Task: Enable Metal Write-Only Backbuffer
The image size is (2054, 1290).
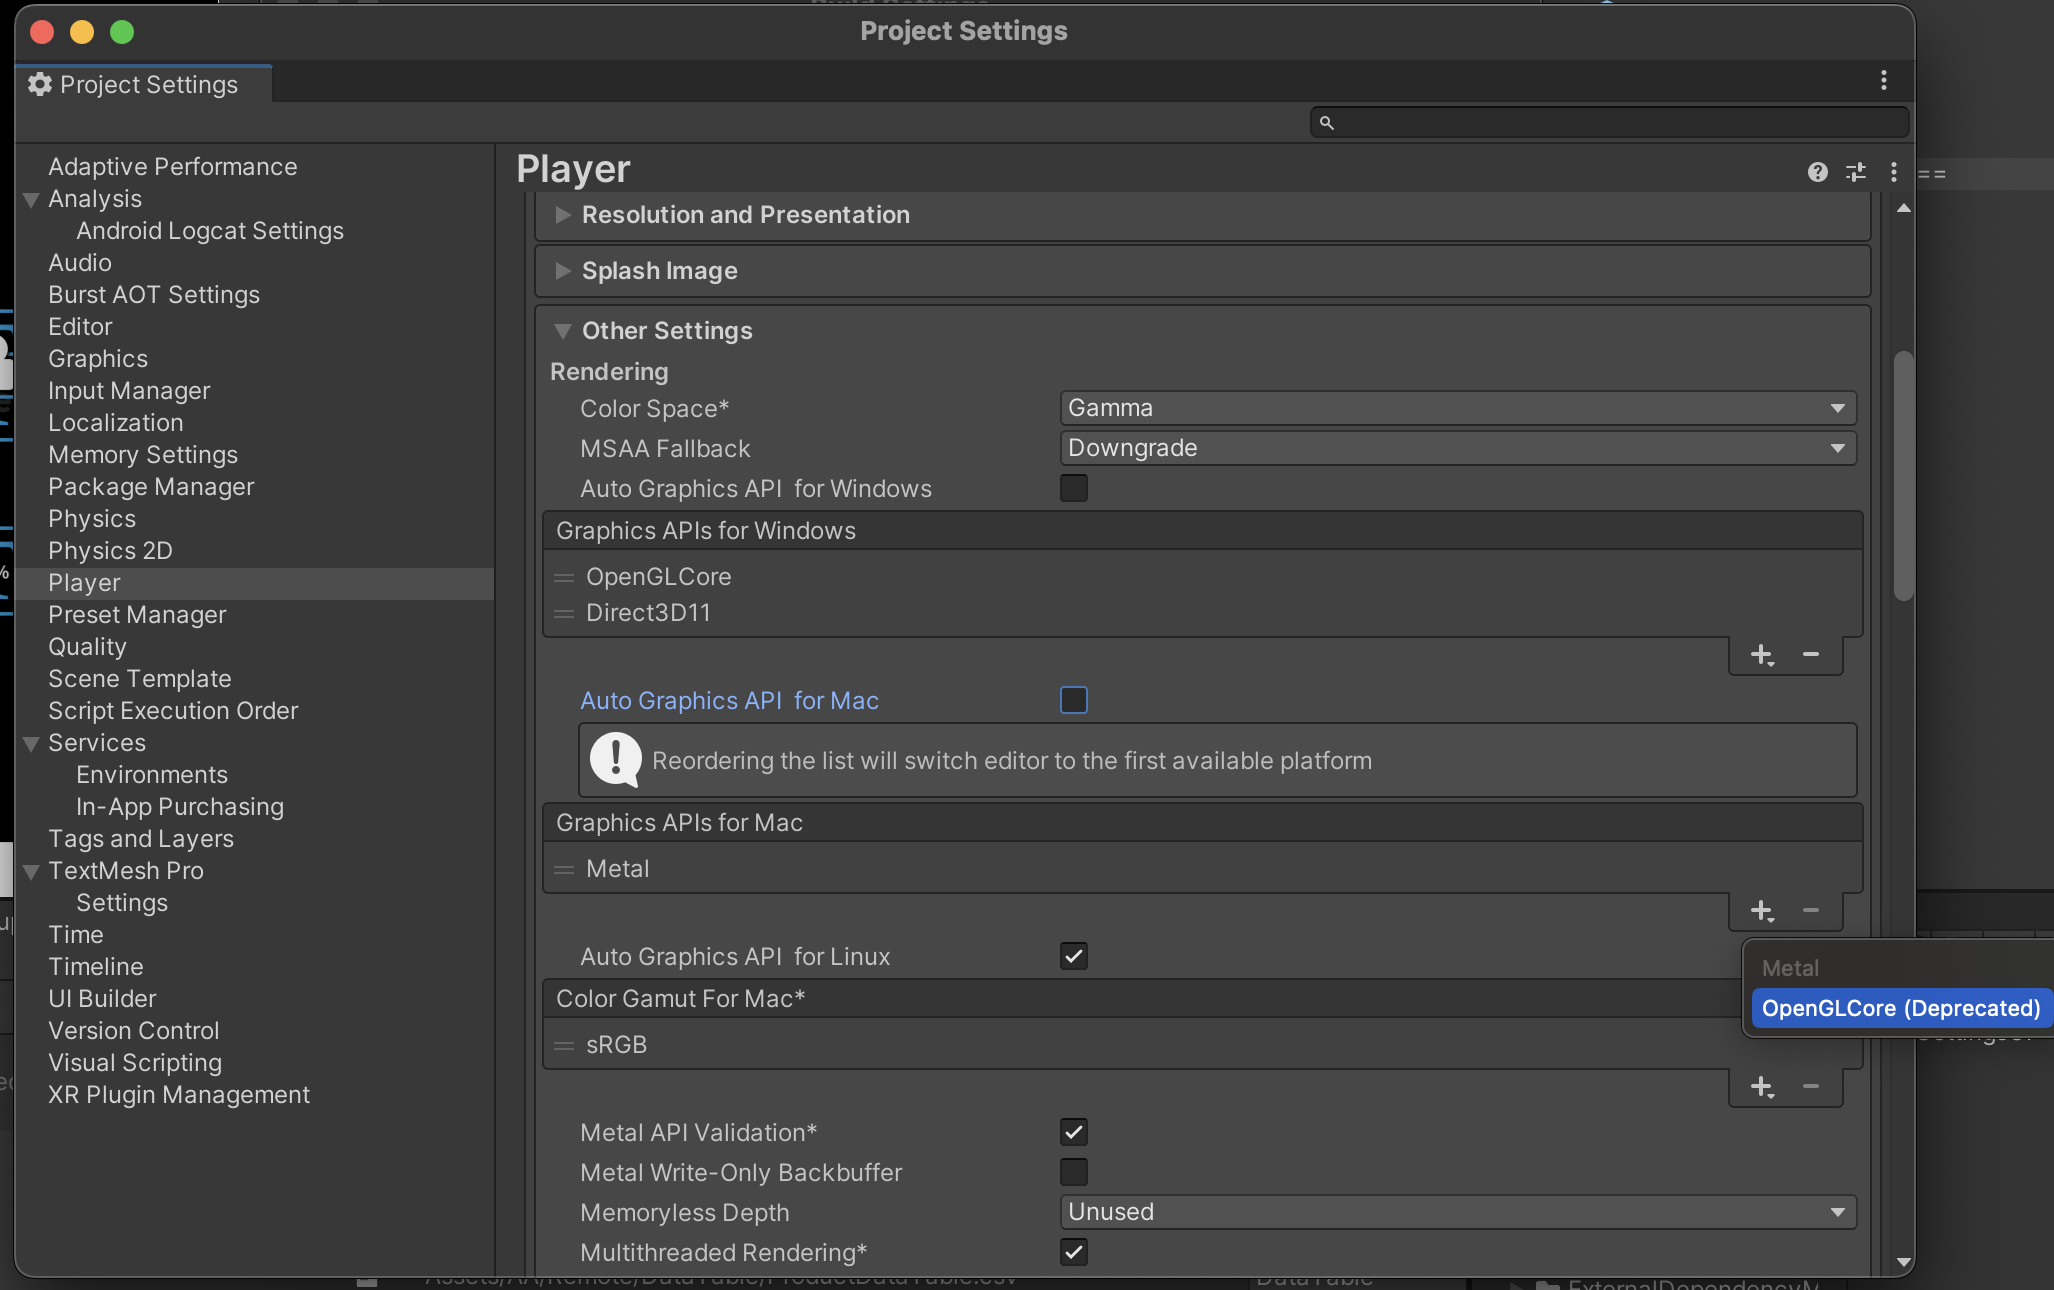Action: (x=1074, y=1172)
